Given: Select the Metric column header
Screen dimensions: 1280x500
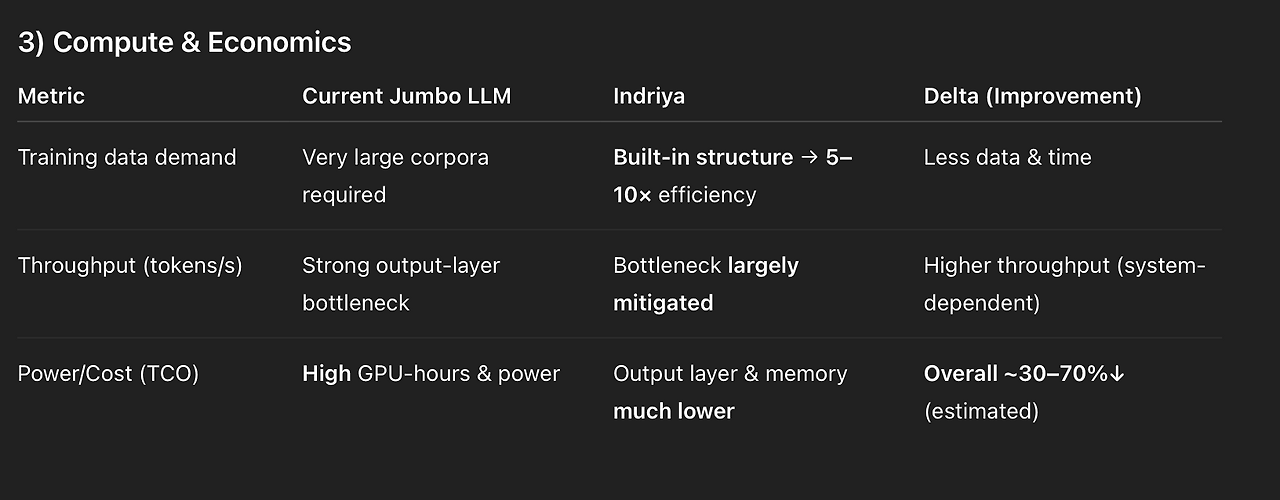Looking at the screenshot, I should click(x=51, y=96).
